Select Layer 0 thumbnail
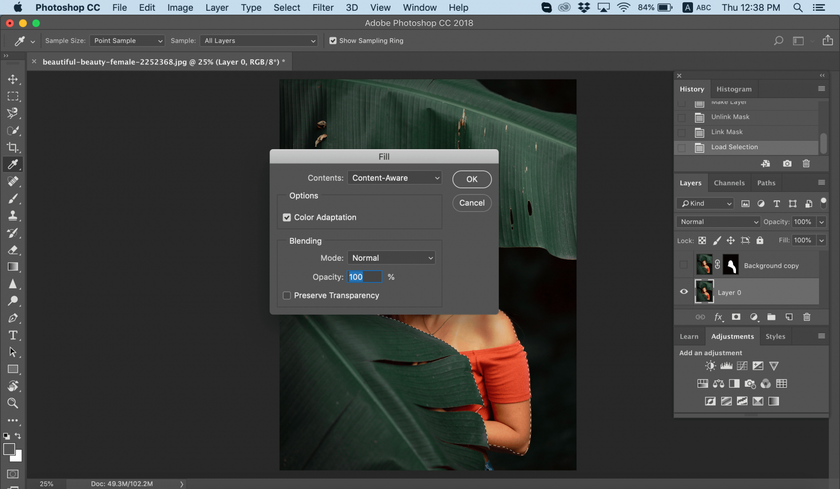The height and width of the screenshot is (489, 840). [704, 292]
